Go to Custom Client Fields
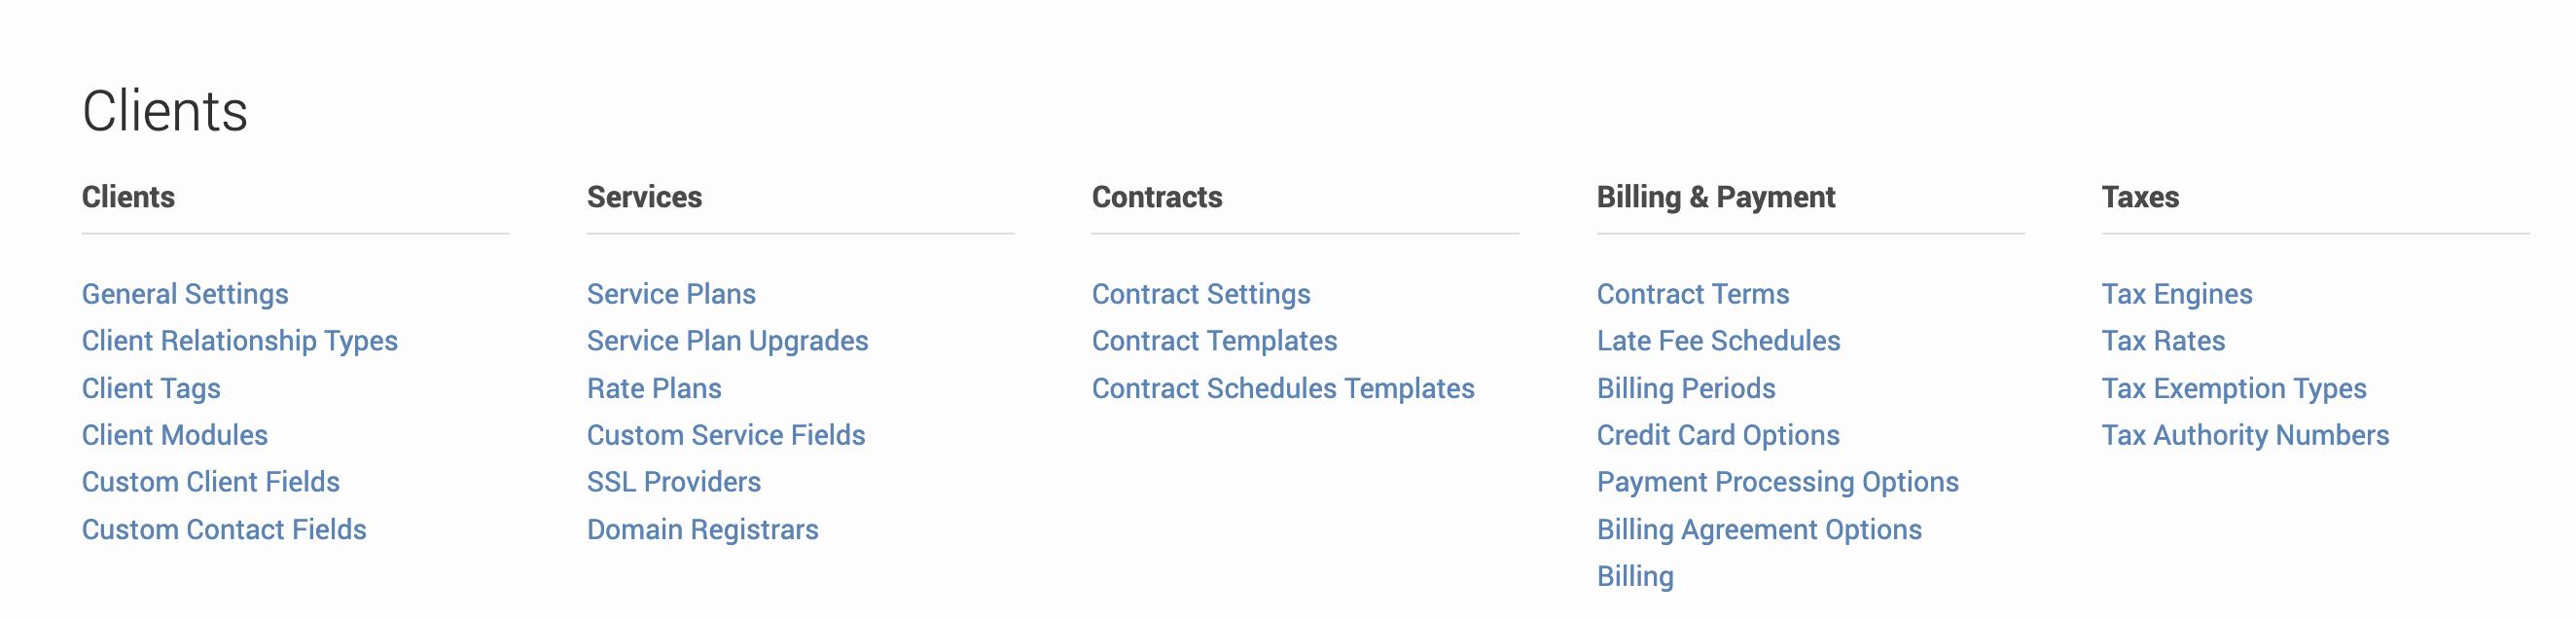2576x619 pixels. tap(210, 482)
